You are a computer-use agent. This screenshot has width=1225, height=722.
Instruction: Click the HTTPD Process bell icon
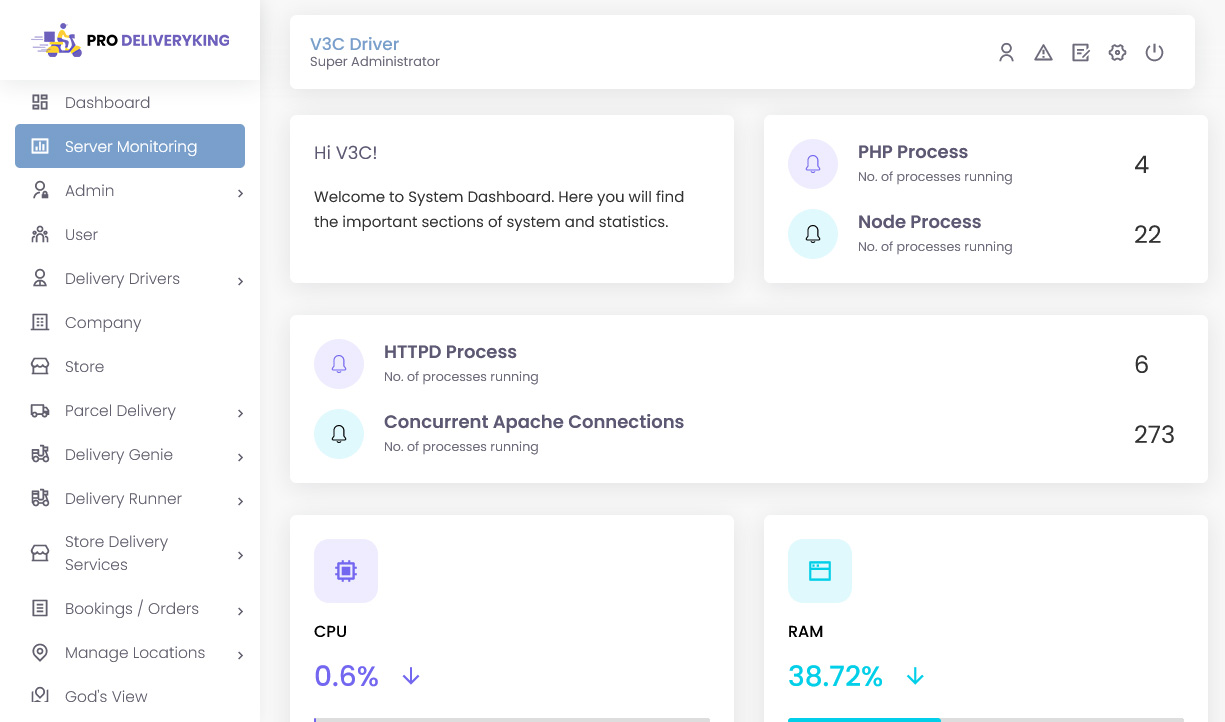click(339, 364)
